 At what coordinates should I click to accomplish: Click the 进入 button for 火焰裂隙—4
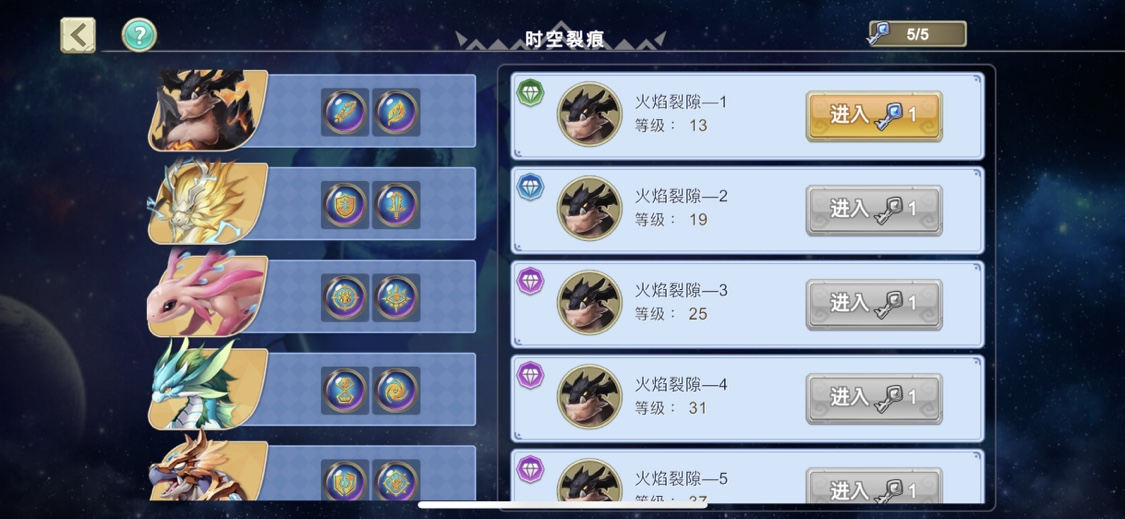tap(874, 398)
